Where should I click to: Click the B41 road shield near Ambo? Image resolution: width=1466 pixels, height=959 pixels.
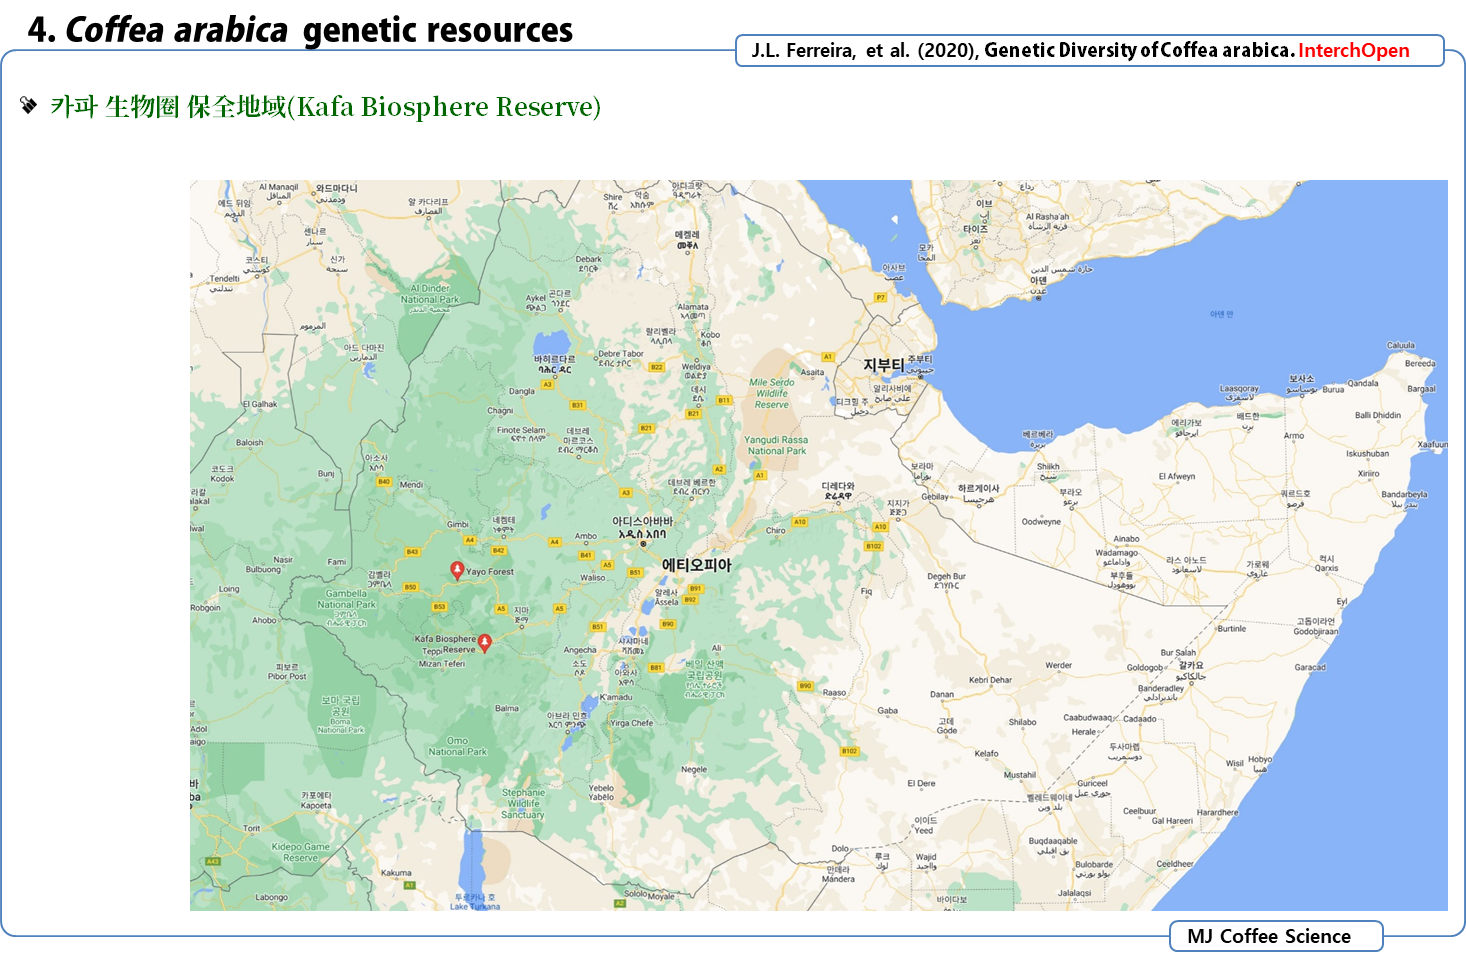coord(586,555)
